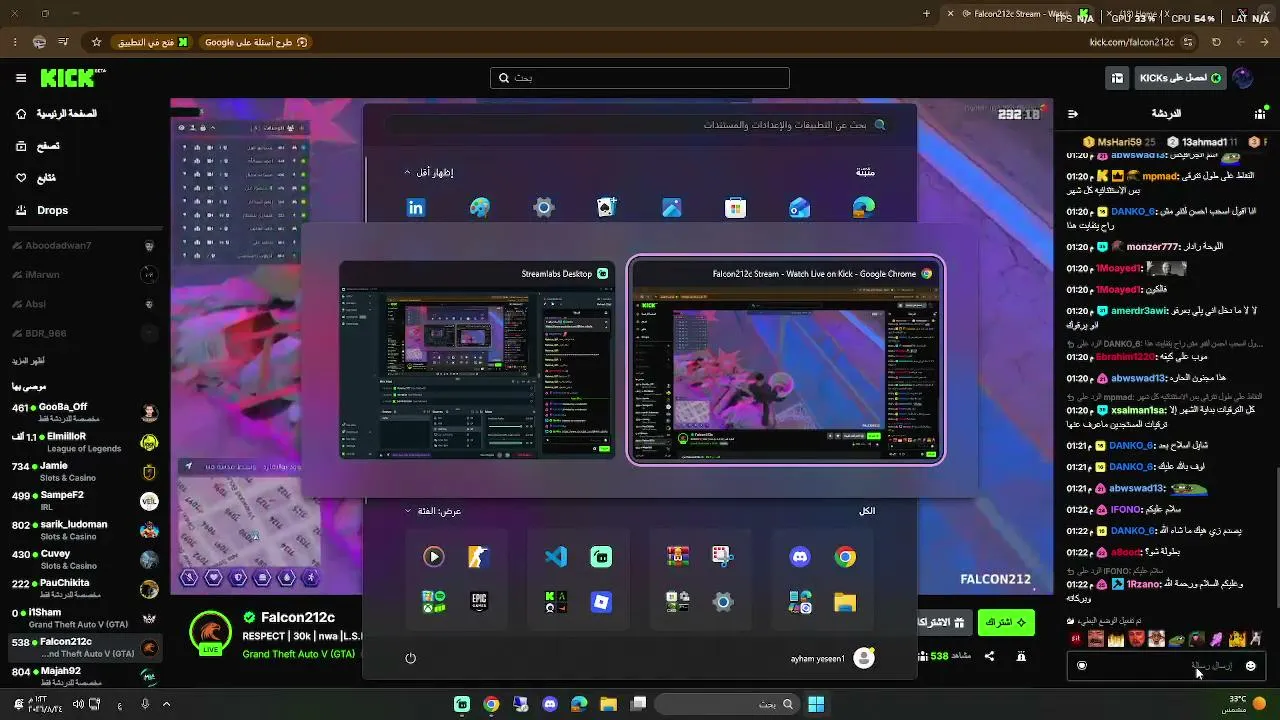
Task: Open Outlook from Start menu pinned apps
Action: point(800,207)
